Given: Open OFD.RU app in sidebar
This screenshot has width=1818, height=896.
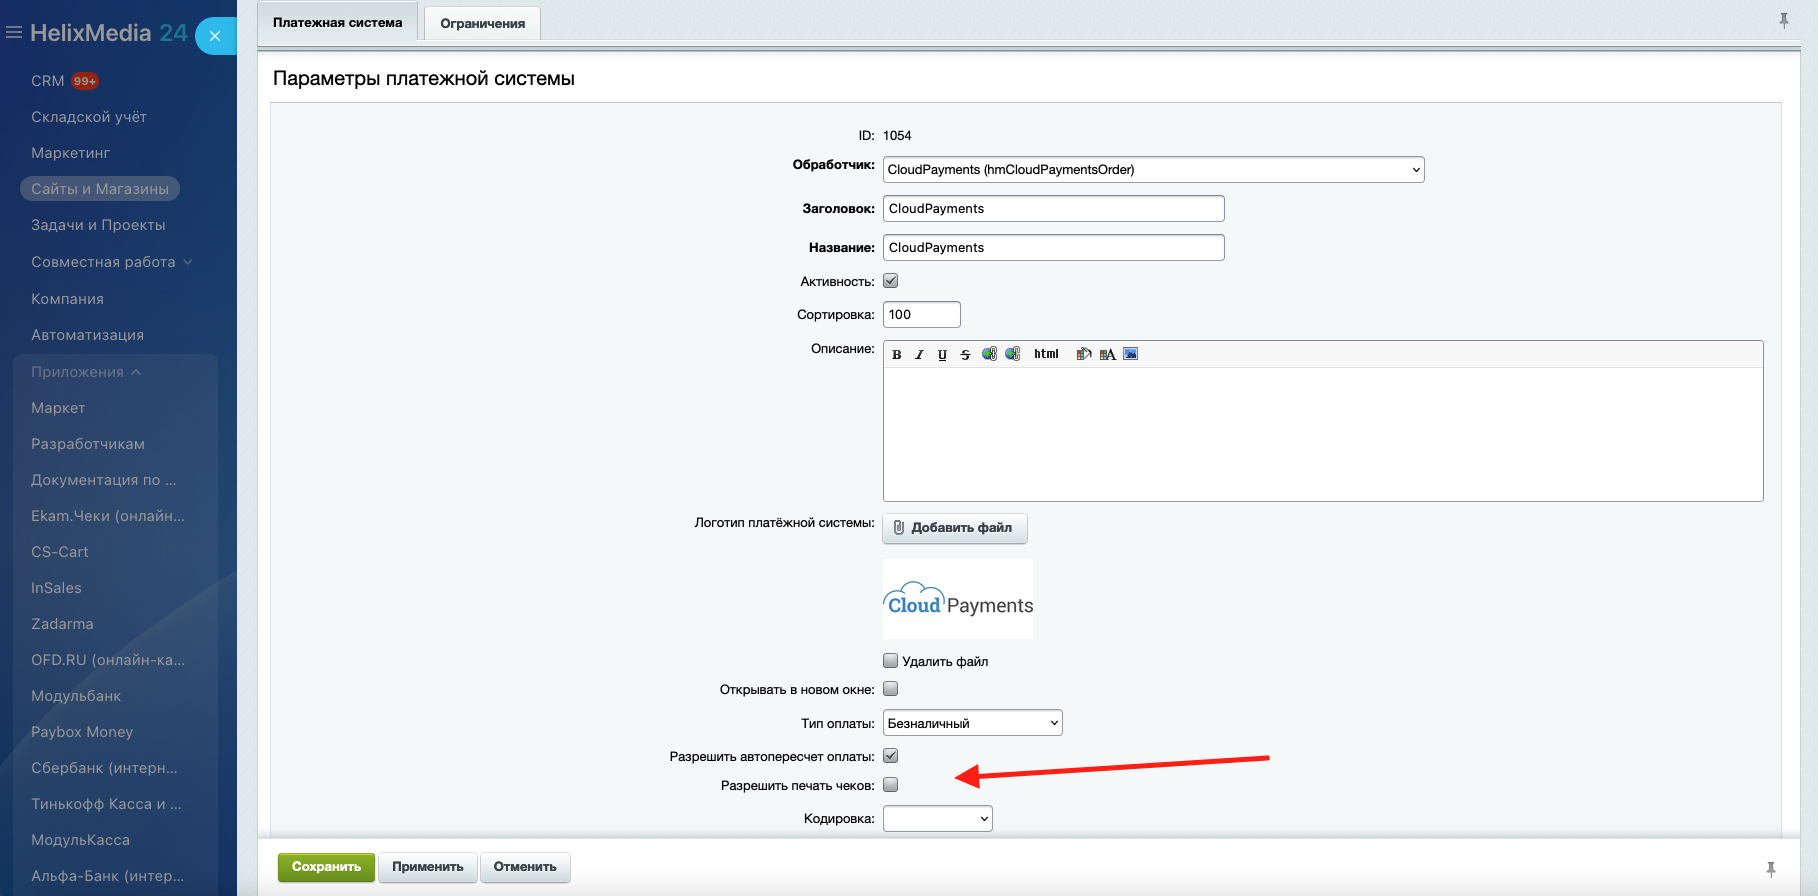Looking at the screenshot, I should 108,660.
